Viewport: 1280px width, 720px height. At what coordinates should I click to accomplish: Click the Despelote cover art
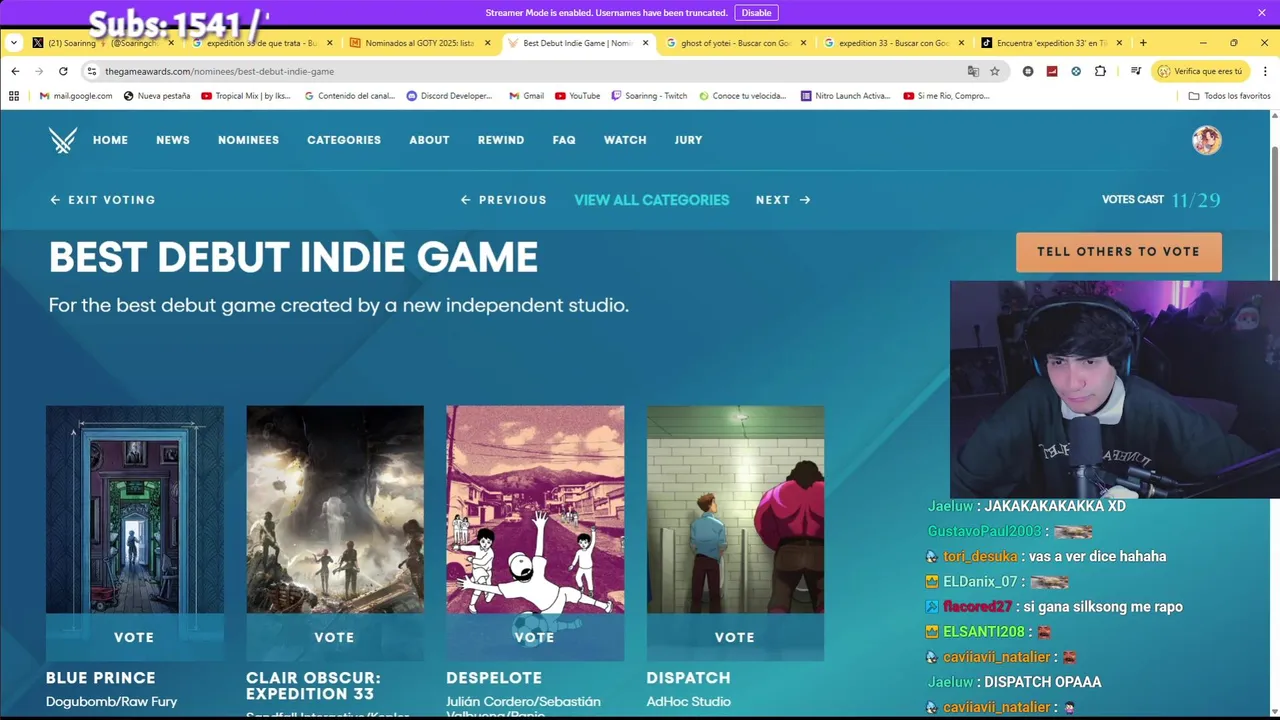coord(535,509)
